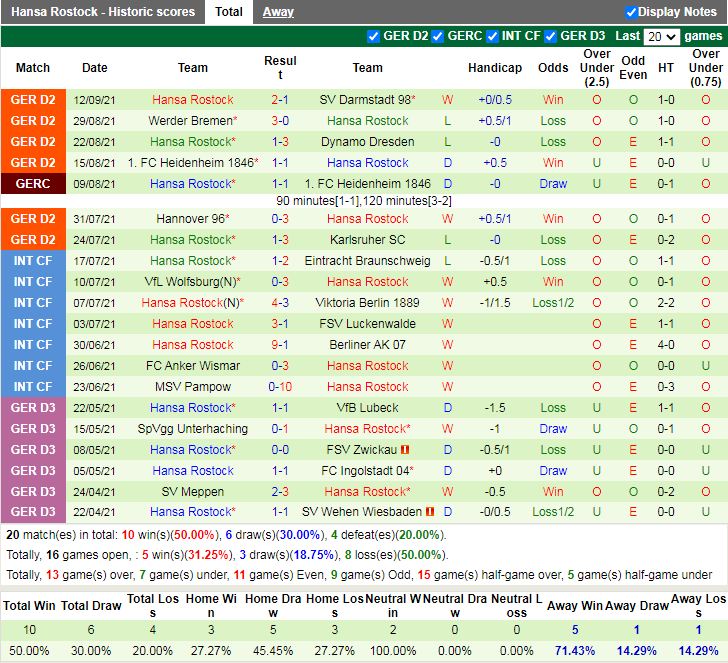Disable the GERC competition filter
The image size is (728, 663).
(x=438, y=36)
